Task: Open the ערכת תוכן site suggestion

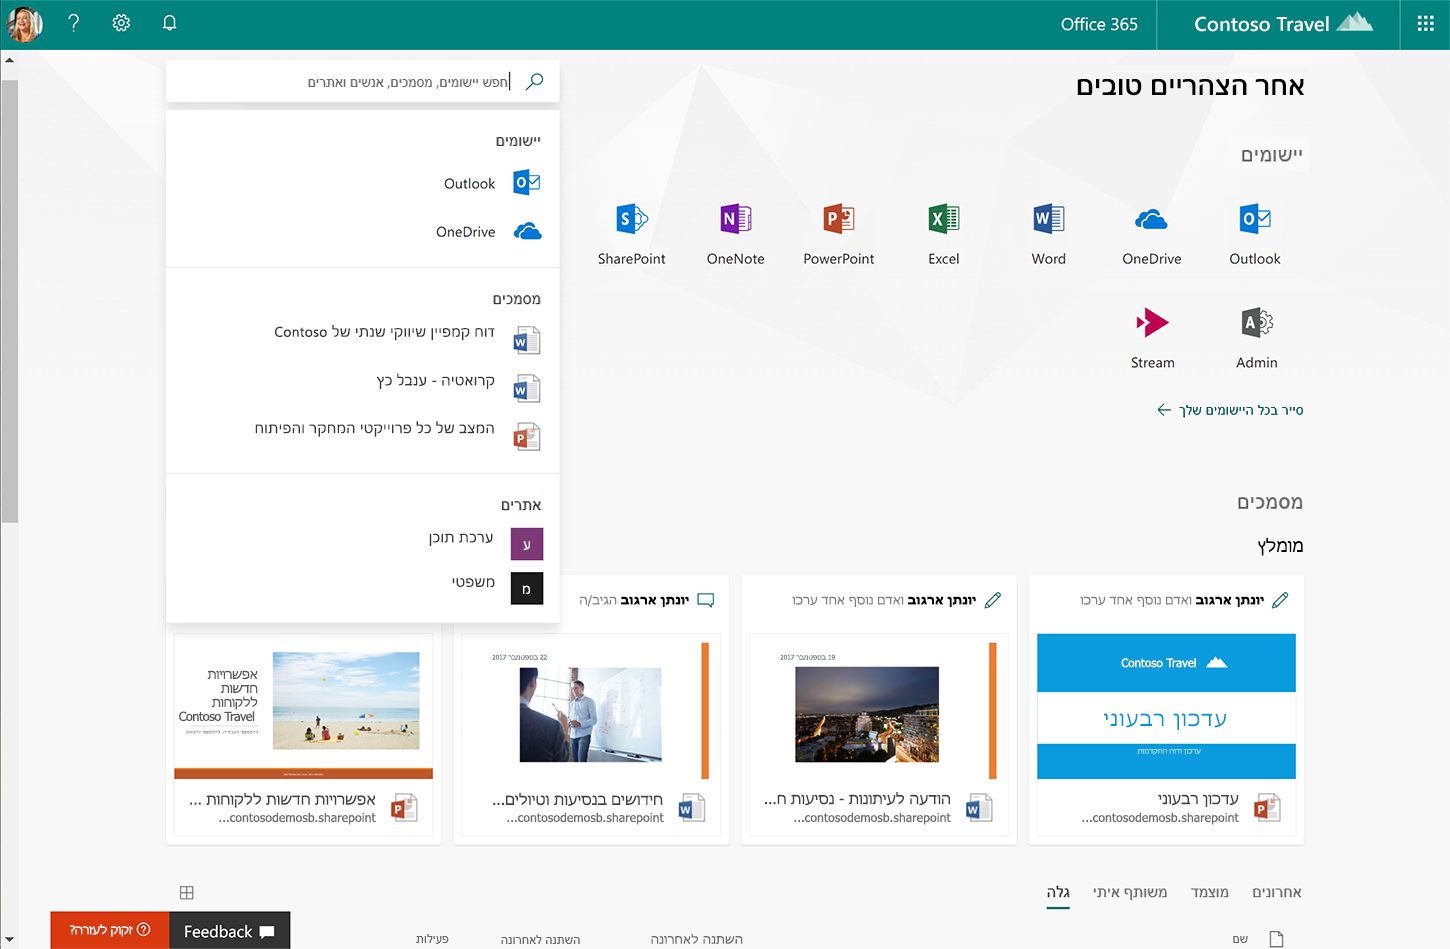Action: click(362, 543)
